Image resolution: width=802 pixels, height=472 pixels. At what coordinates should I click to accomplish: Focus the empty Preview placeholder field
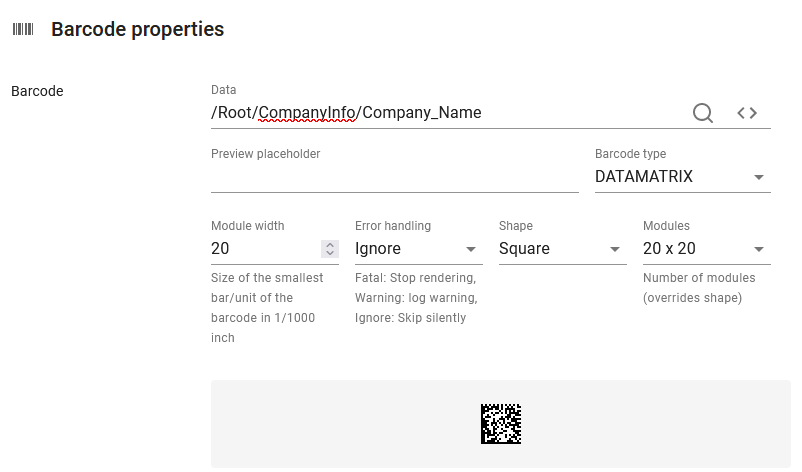click(x=394, y=177)
